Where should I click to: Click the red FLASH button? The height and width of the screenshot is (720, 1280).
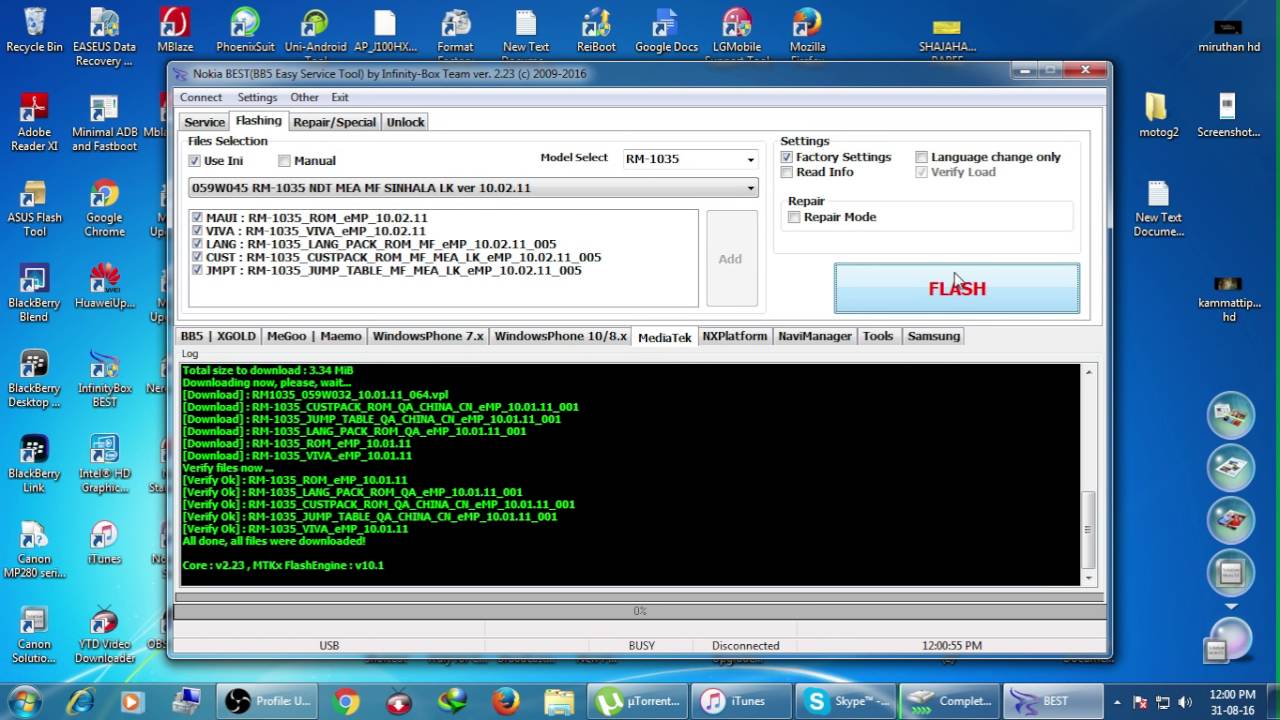pos(957,288)
